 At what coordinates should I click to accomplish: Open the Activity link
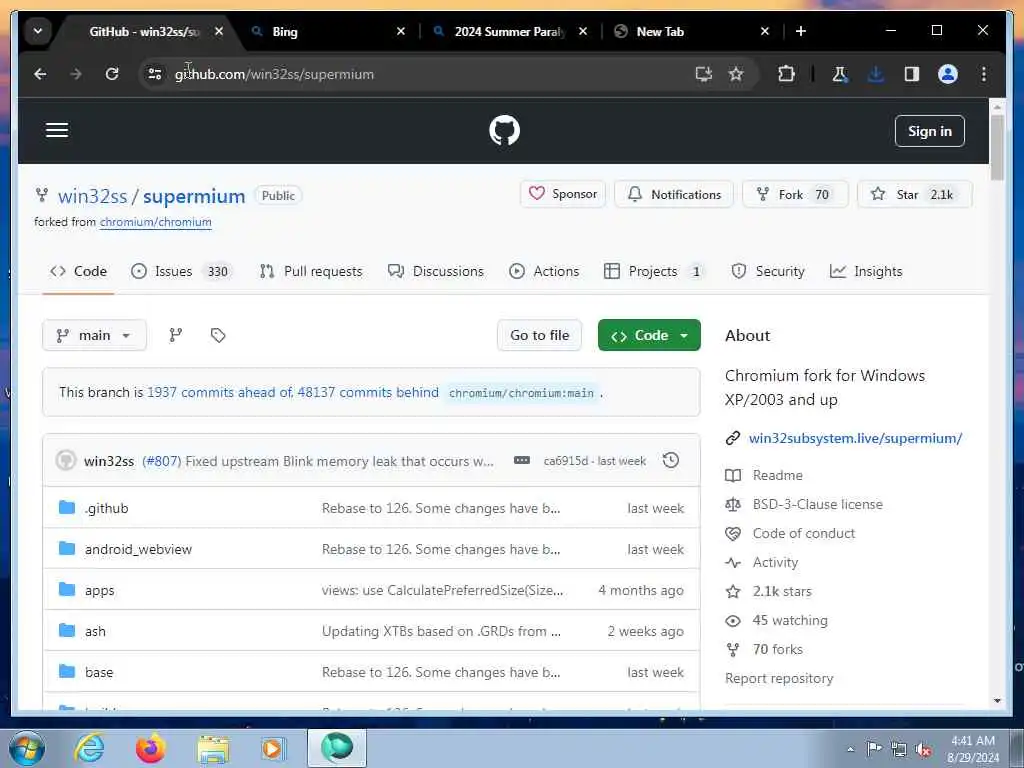click(775, 562)
